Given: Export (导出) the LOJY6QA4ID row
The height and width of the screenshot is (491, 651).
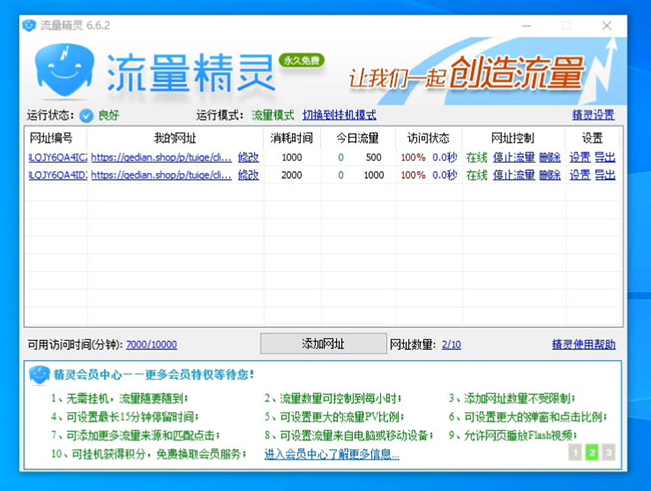Looking at the screenshot, I should [605, 175].
